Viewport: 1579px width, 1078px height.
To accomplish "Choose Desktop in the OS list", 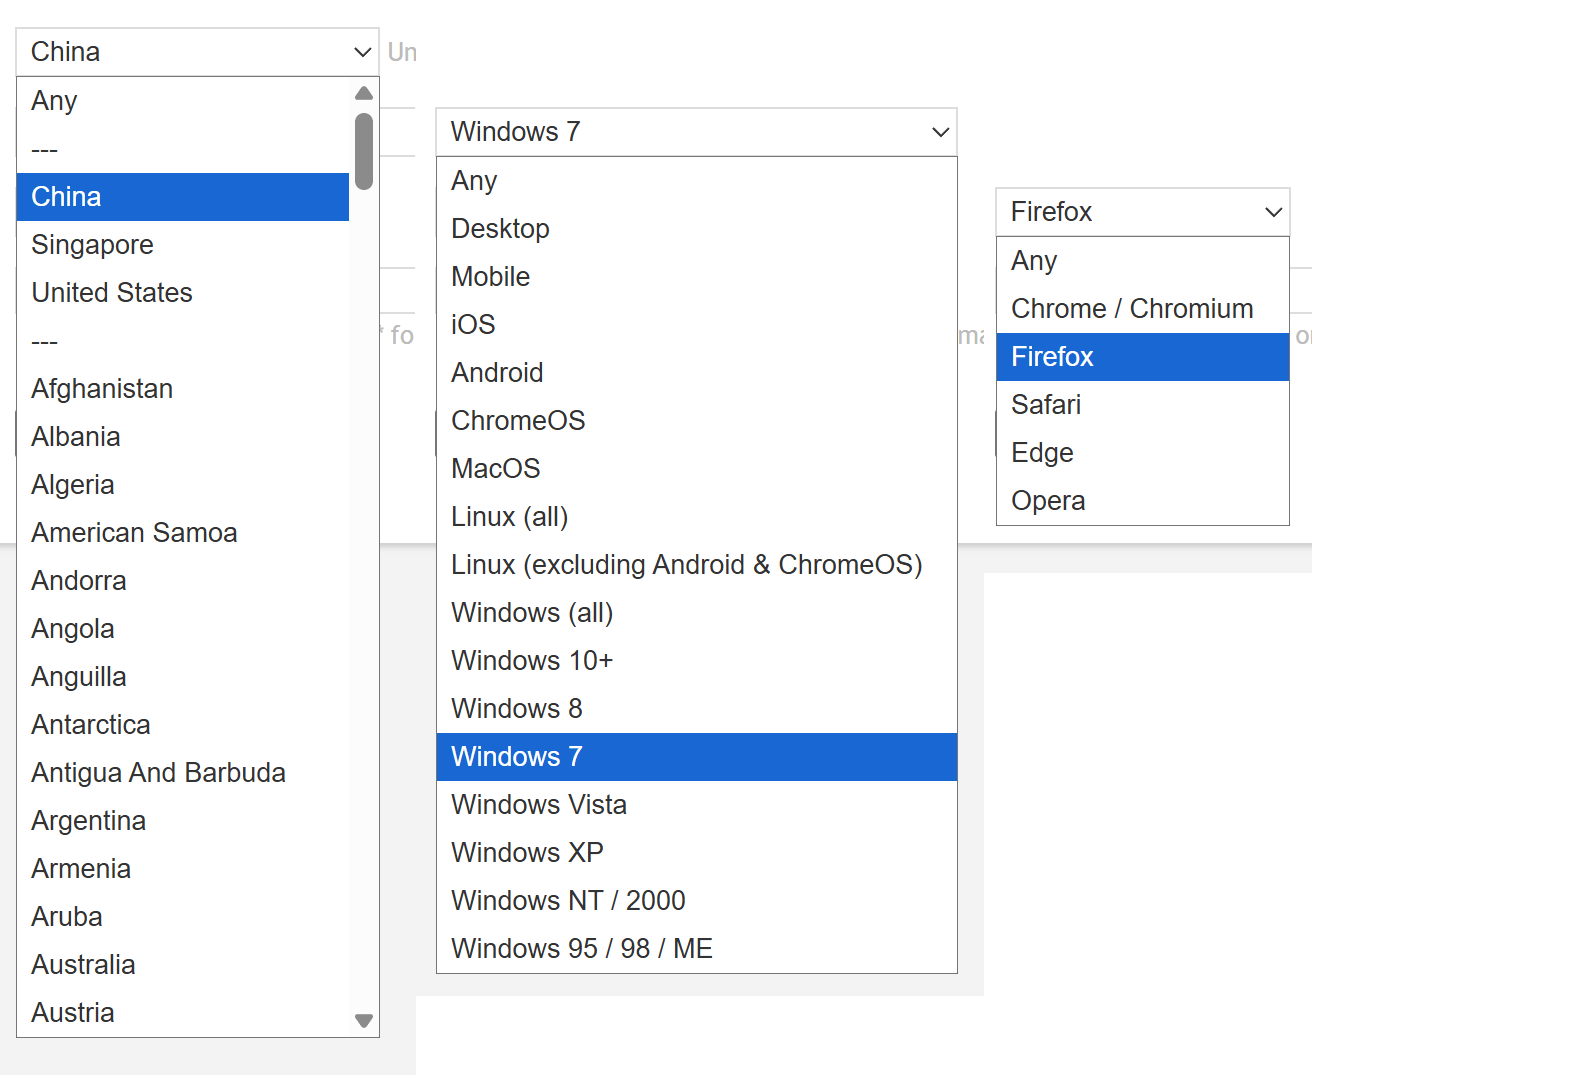I will coord(697,229).
